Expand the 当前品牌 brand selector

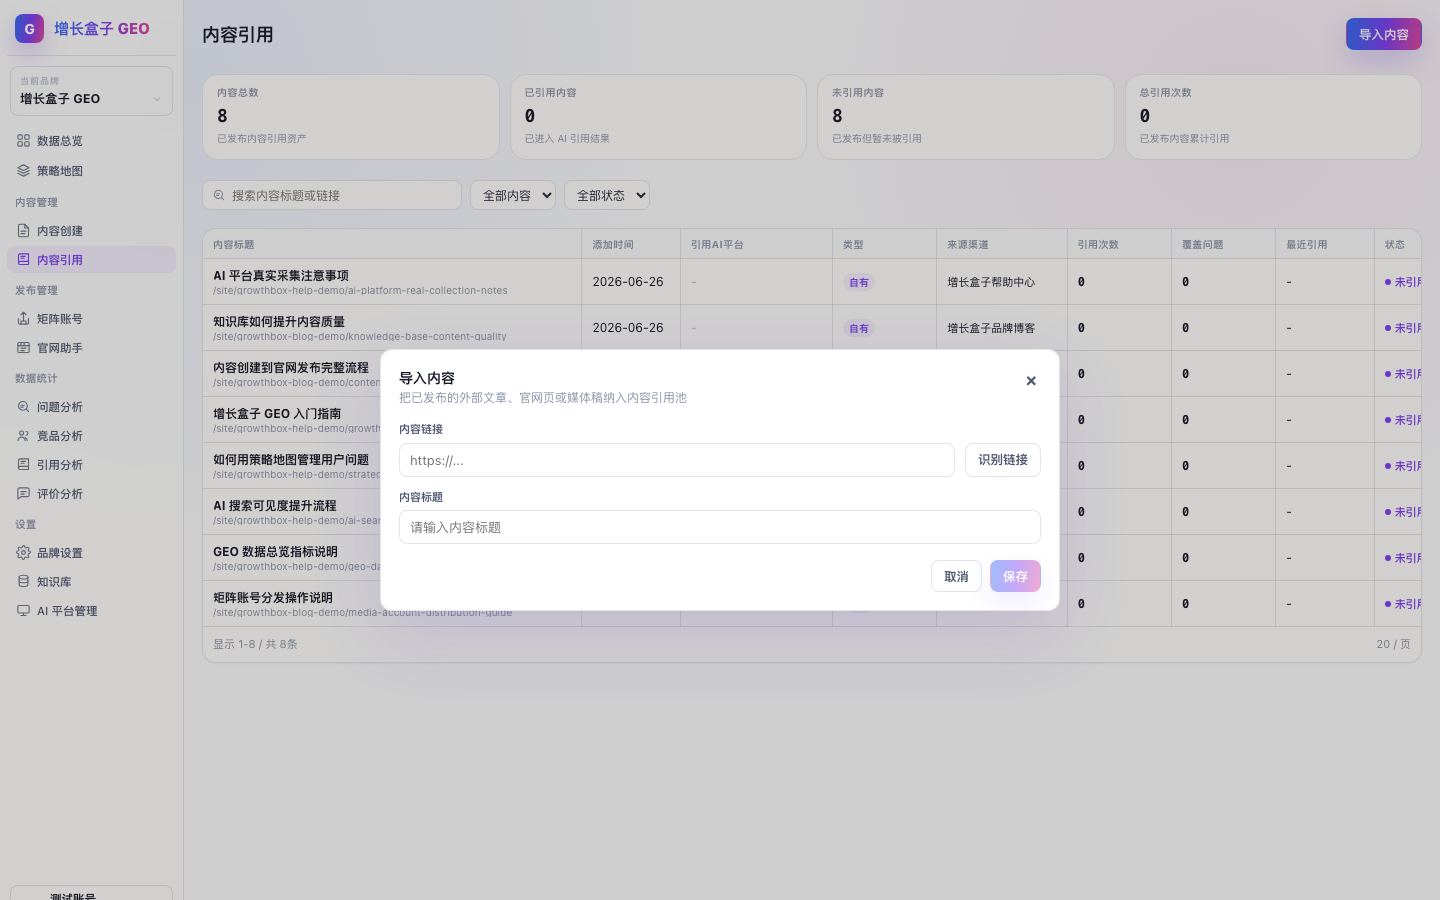(91, 91)
